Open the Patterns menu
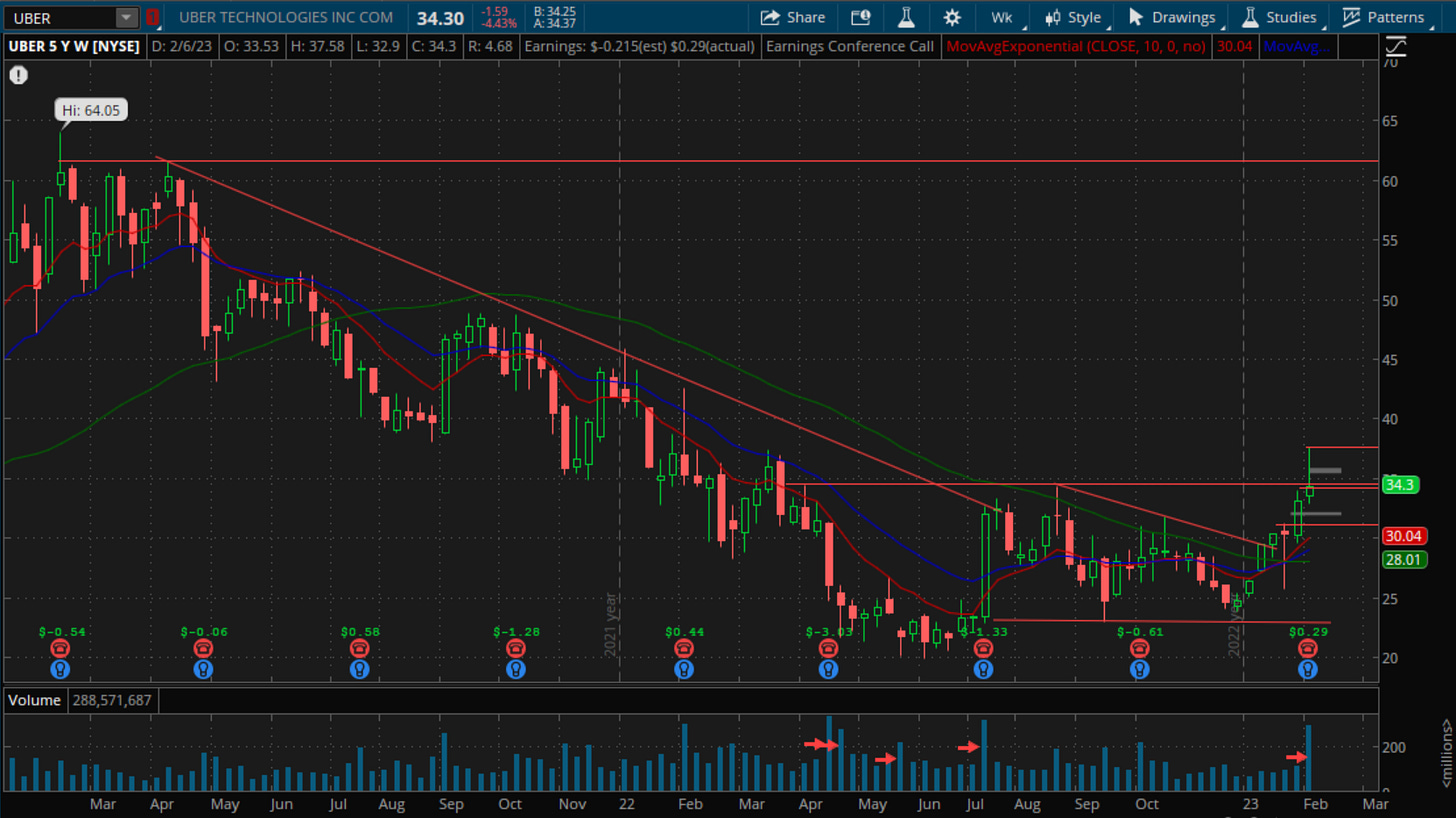The image size is (1456, 818). pos(1384,17)
